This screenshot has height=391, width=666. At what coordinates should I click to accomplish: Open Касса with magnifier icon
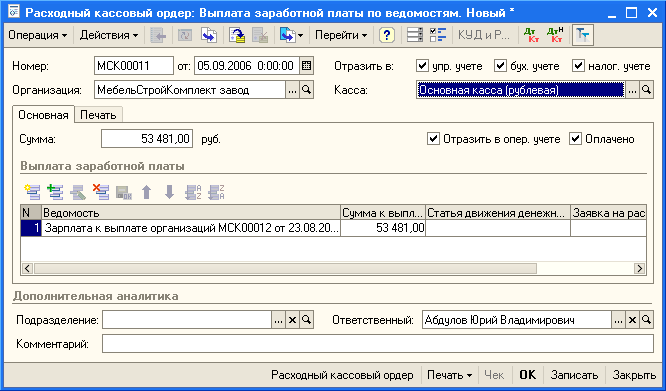pos(646,90)
